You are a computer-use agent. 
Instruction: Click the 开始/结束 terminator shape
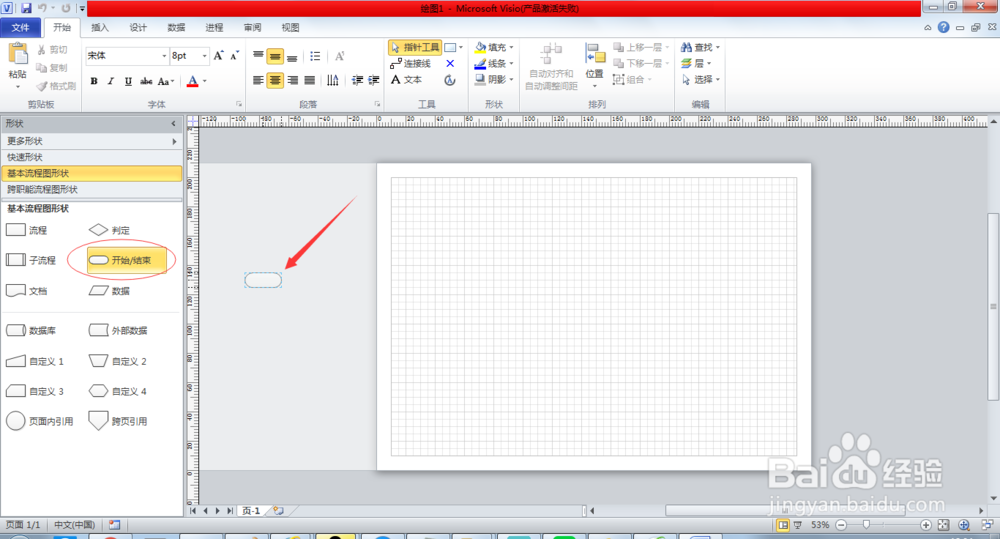pos(127,260)
